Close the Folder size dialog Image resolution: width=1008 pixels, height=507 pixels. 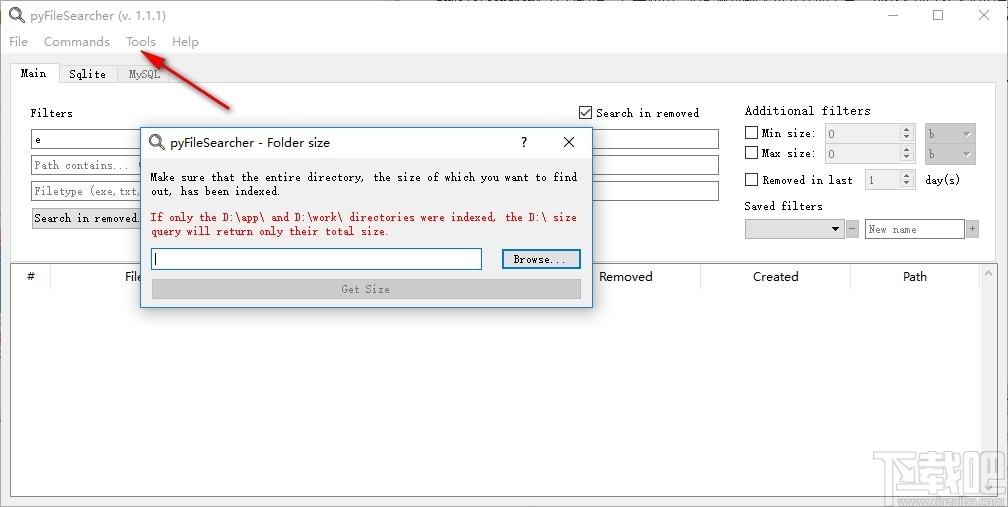tap(569, 142)
